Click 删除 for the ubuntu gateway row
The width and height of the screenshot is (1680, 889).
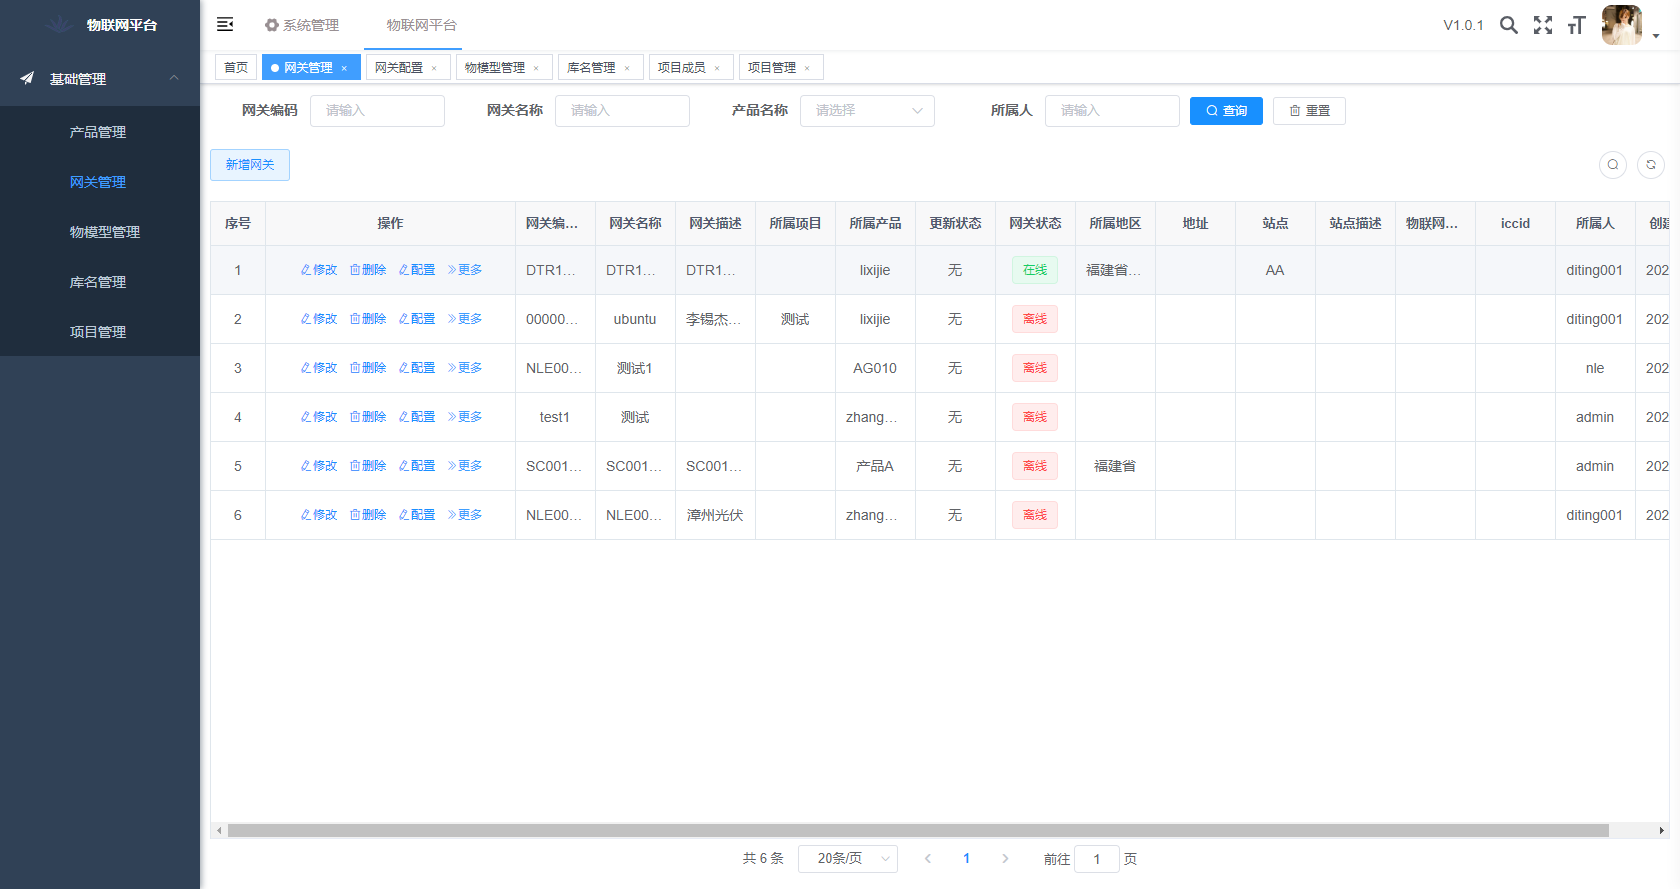click(368, 319)
